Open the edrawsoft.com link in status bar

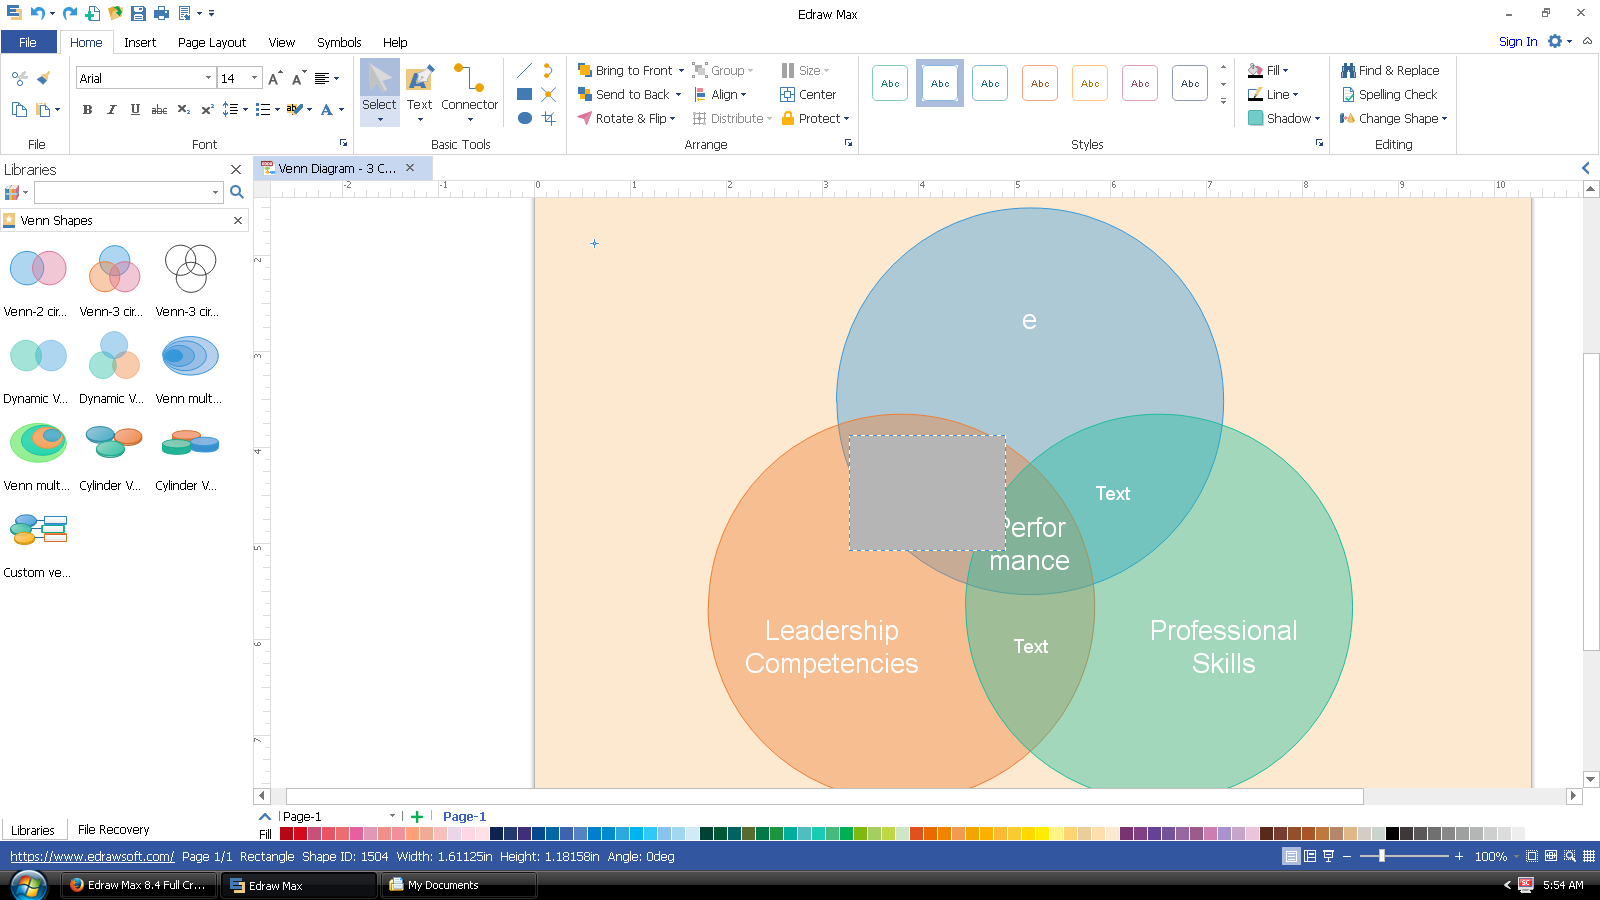pos(92,856)
